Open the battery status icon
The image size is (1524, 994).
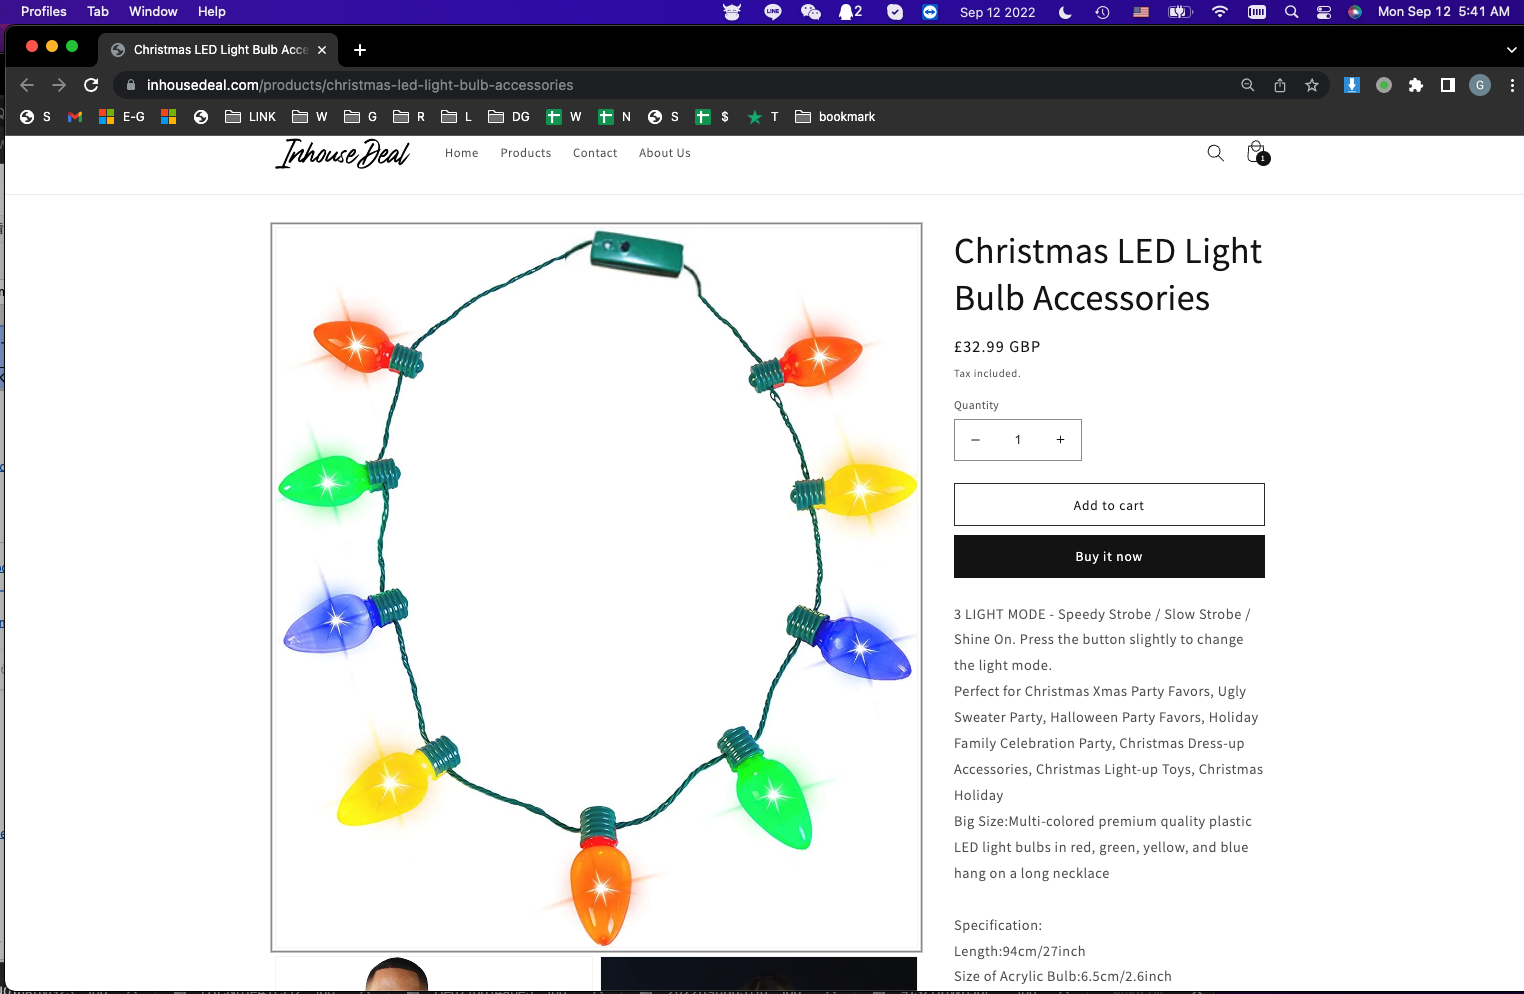click(x=1181, y=12)
